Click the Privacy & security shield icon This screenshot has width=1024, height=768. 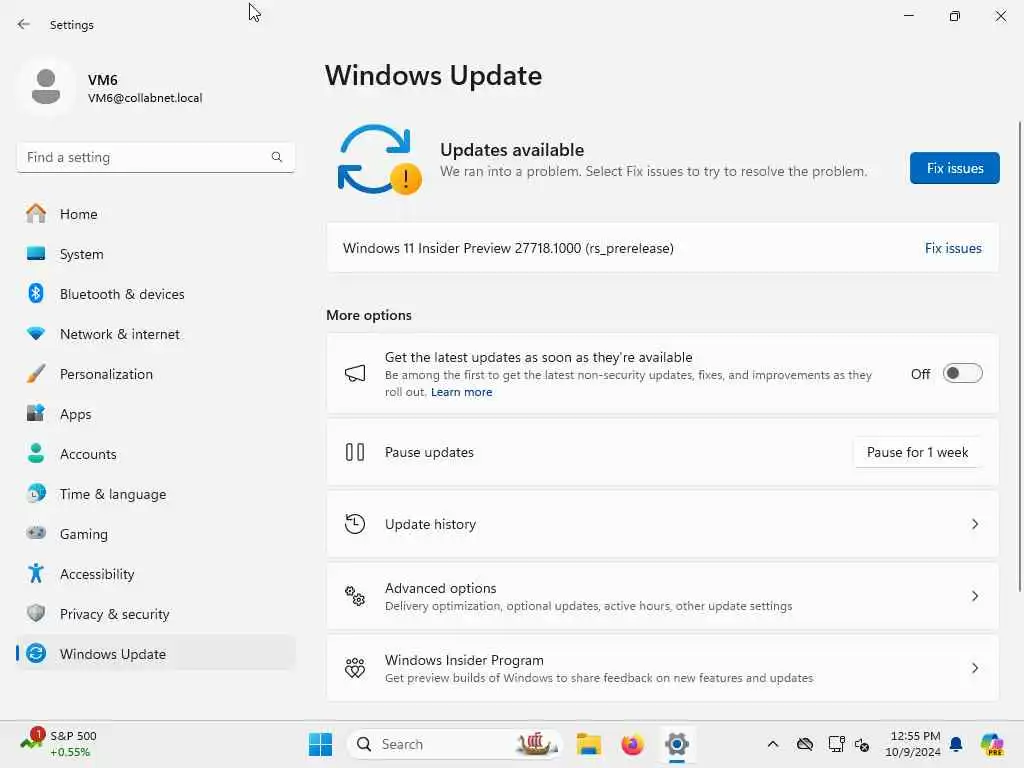click(36, 613)
